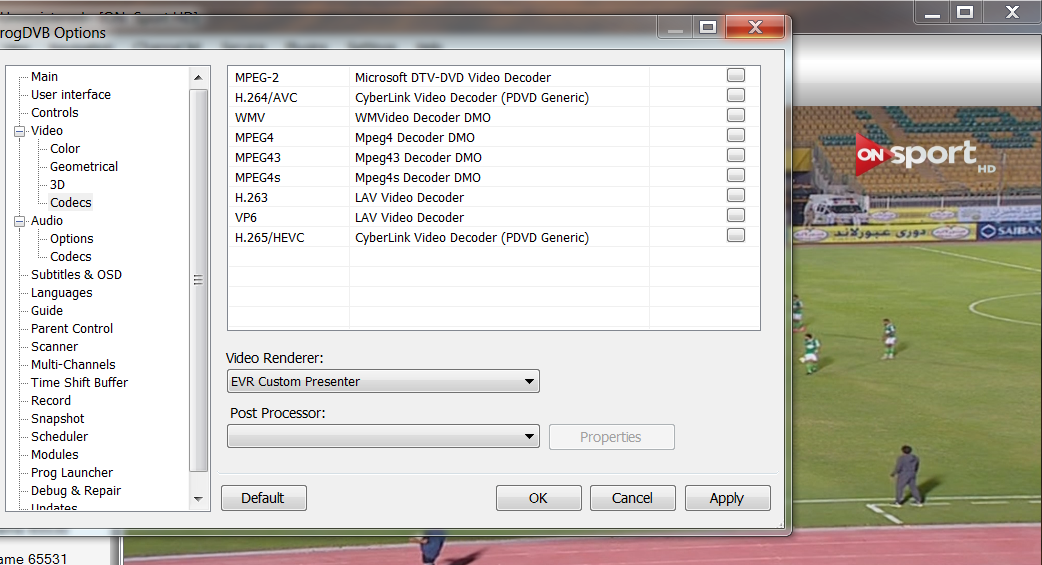Open User interface settings
1042x565 pixels.
(71, 94)
